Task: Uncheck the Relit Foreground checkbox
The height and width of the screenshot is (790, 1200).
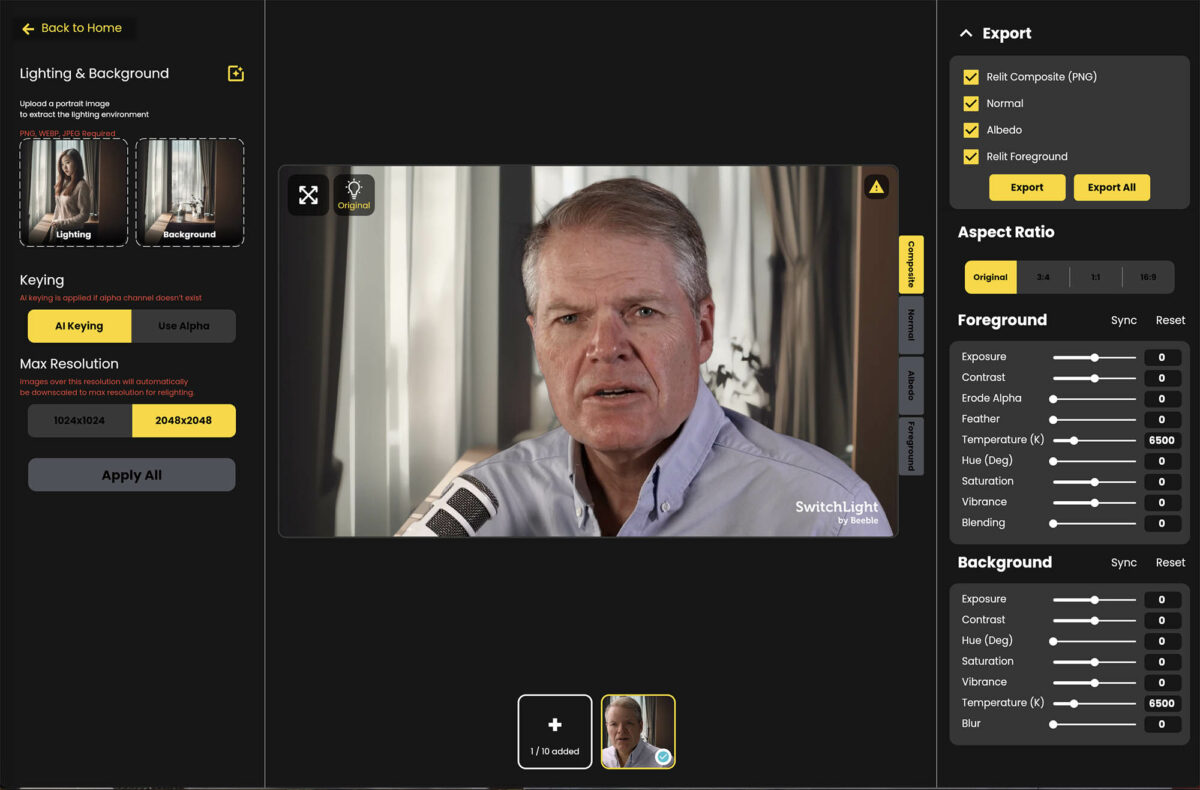Action: [970, 157]
